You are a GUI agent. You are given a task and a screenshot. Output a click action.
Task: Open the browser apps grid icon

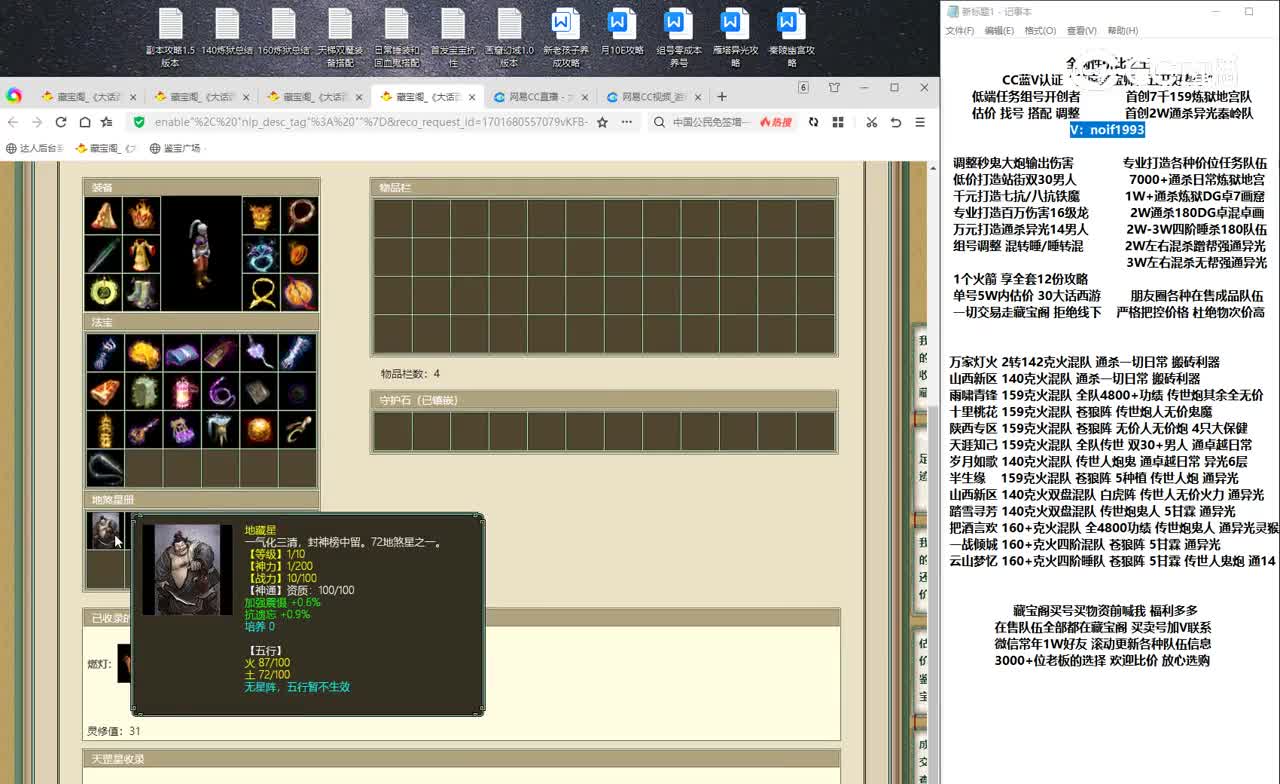point(838,122)
